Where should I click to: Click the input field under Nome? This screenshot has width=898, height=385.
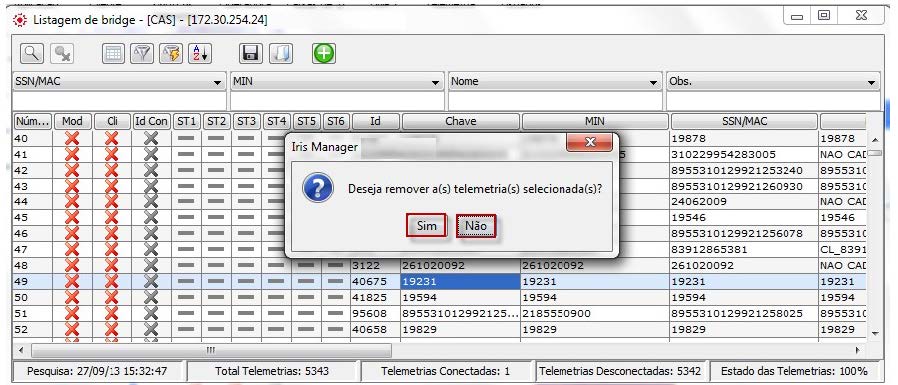[x=555, y=100]
